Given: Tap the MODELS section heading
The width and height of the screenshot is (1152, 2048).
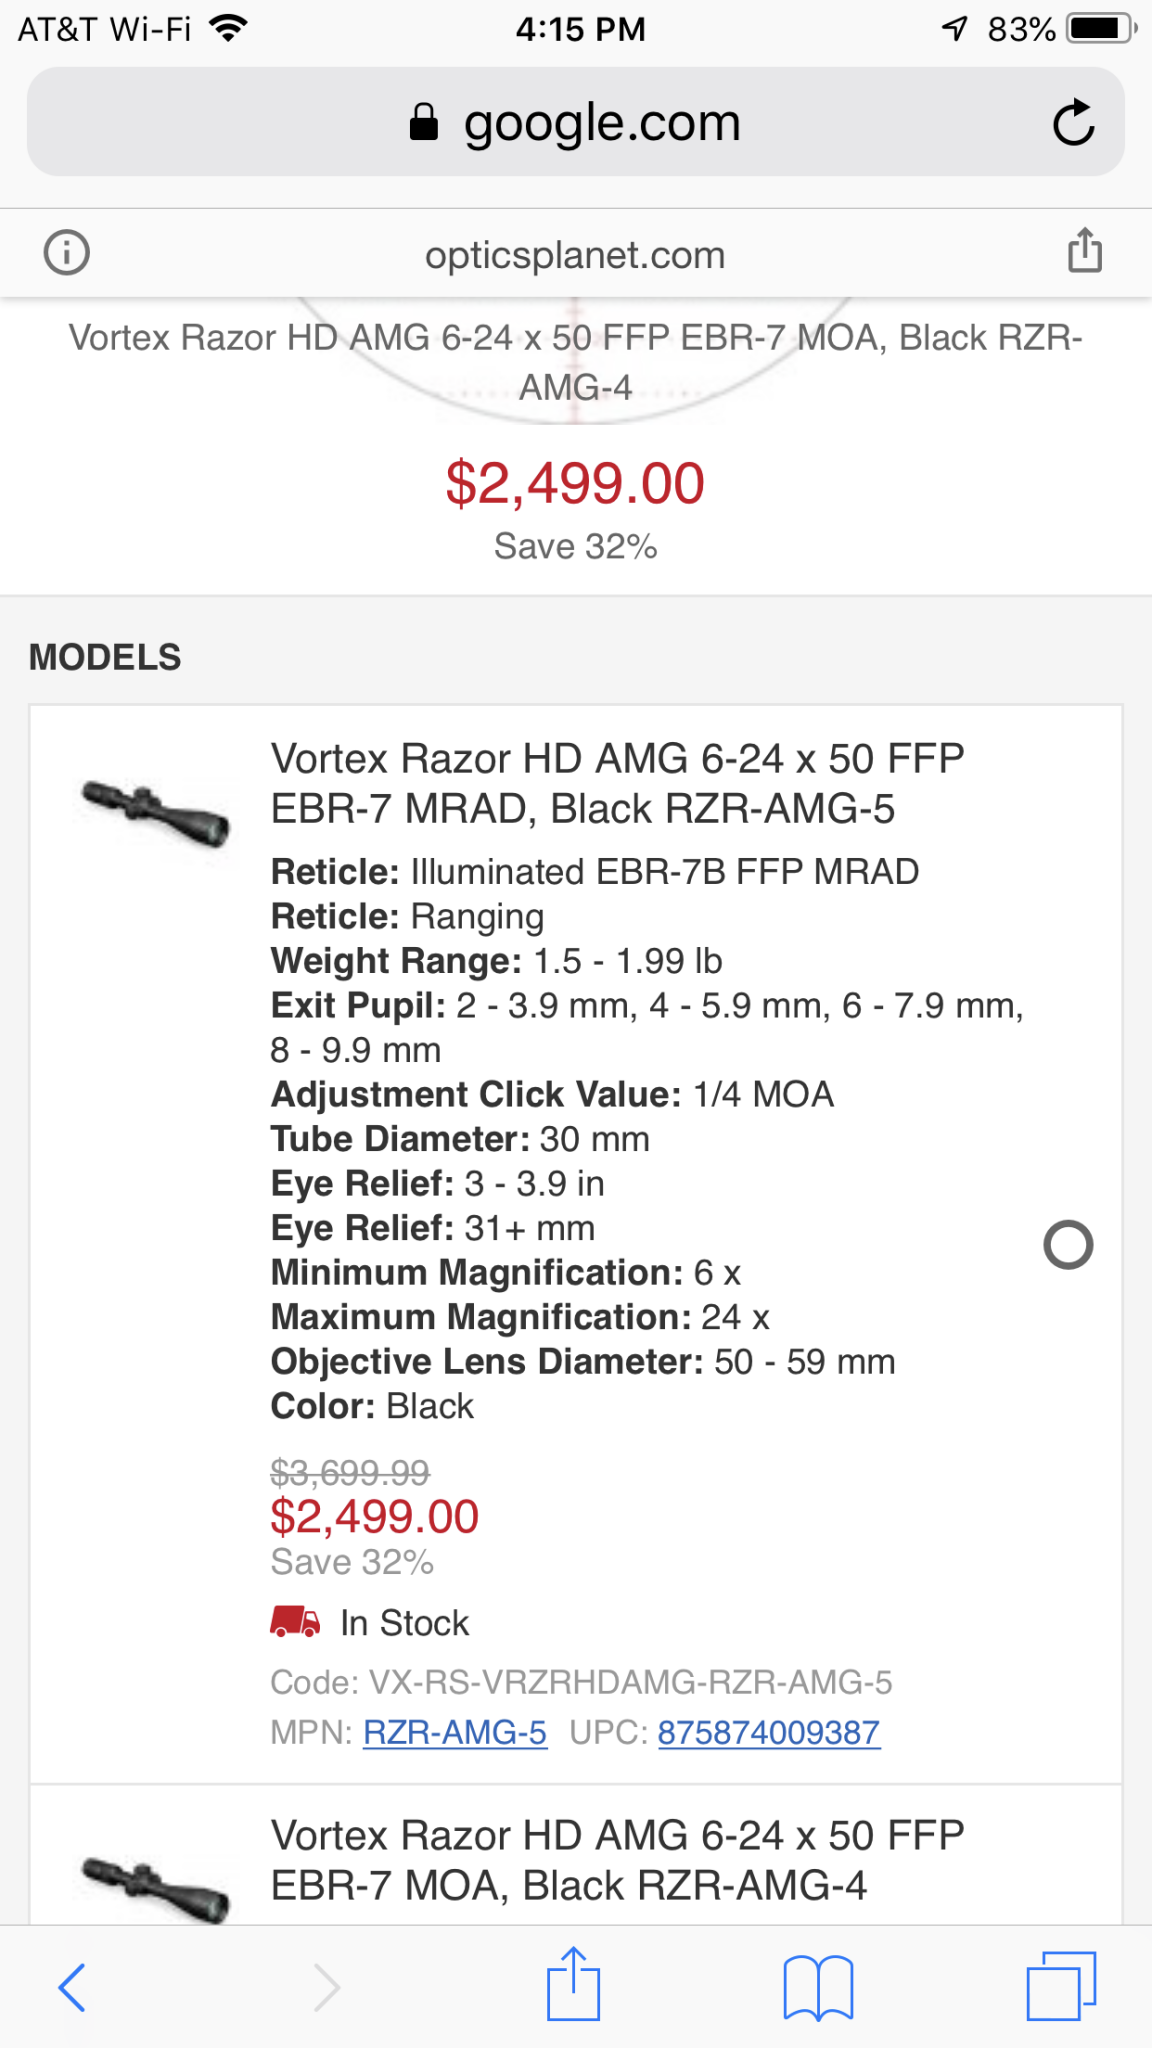Looking at the screenshot, I should point(105,657).
